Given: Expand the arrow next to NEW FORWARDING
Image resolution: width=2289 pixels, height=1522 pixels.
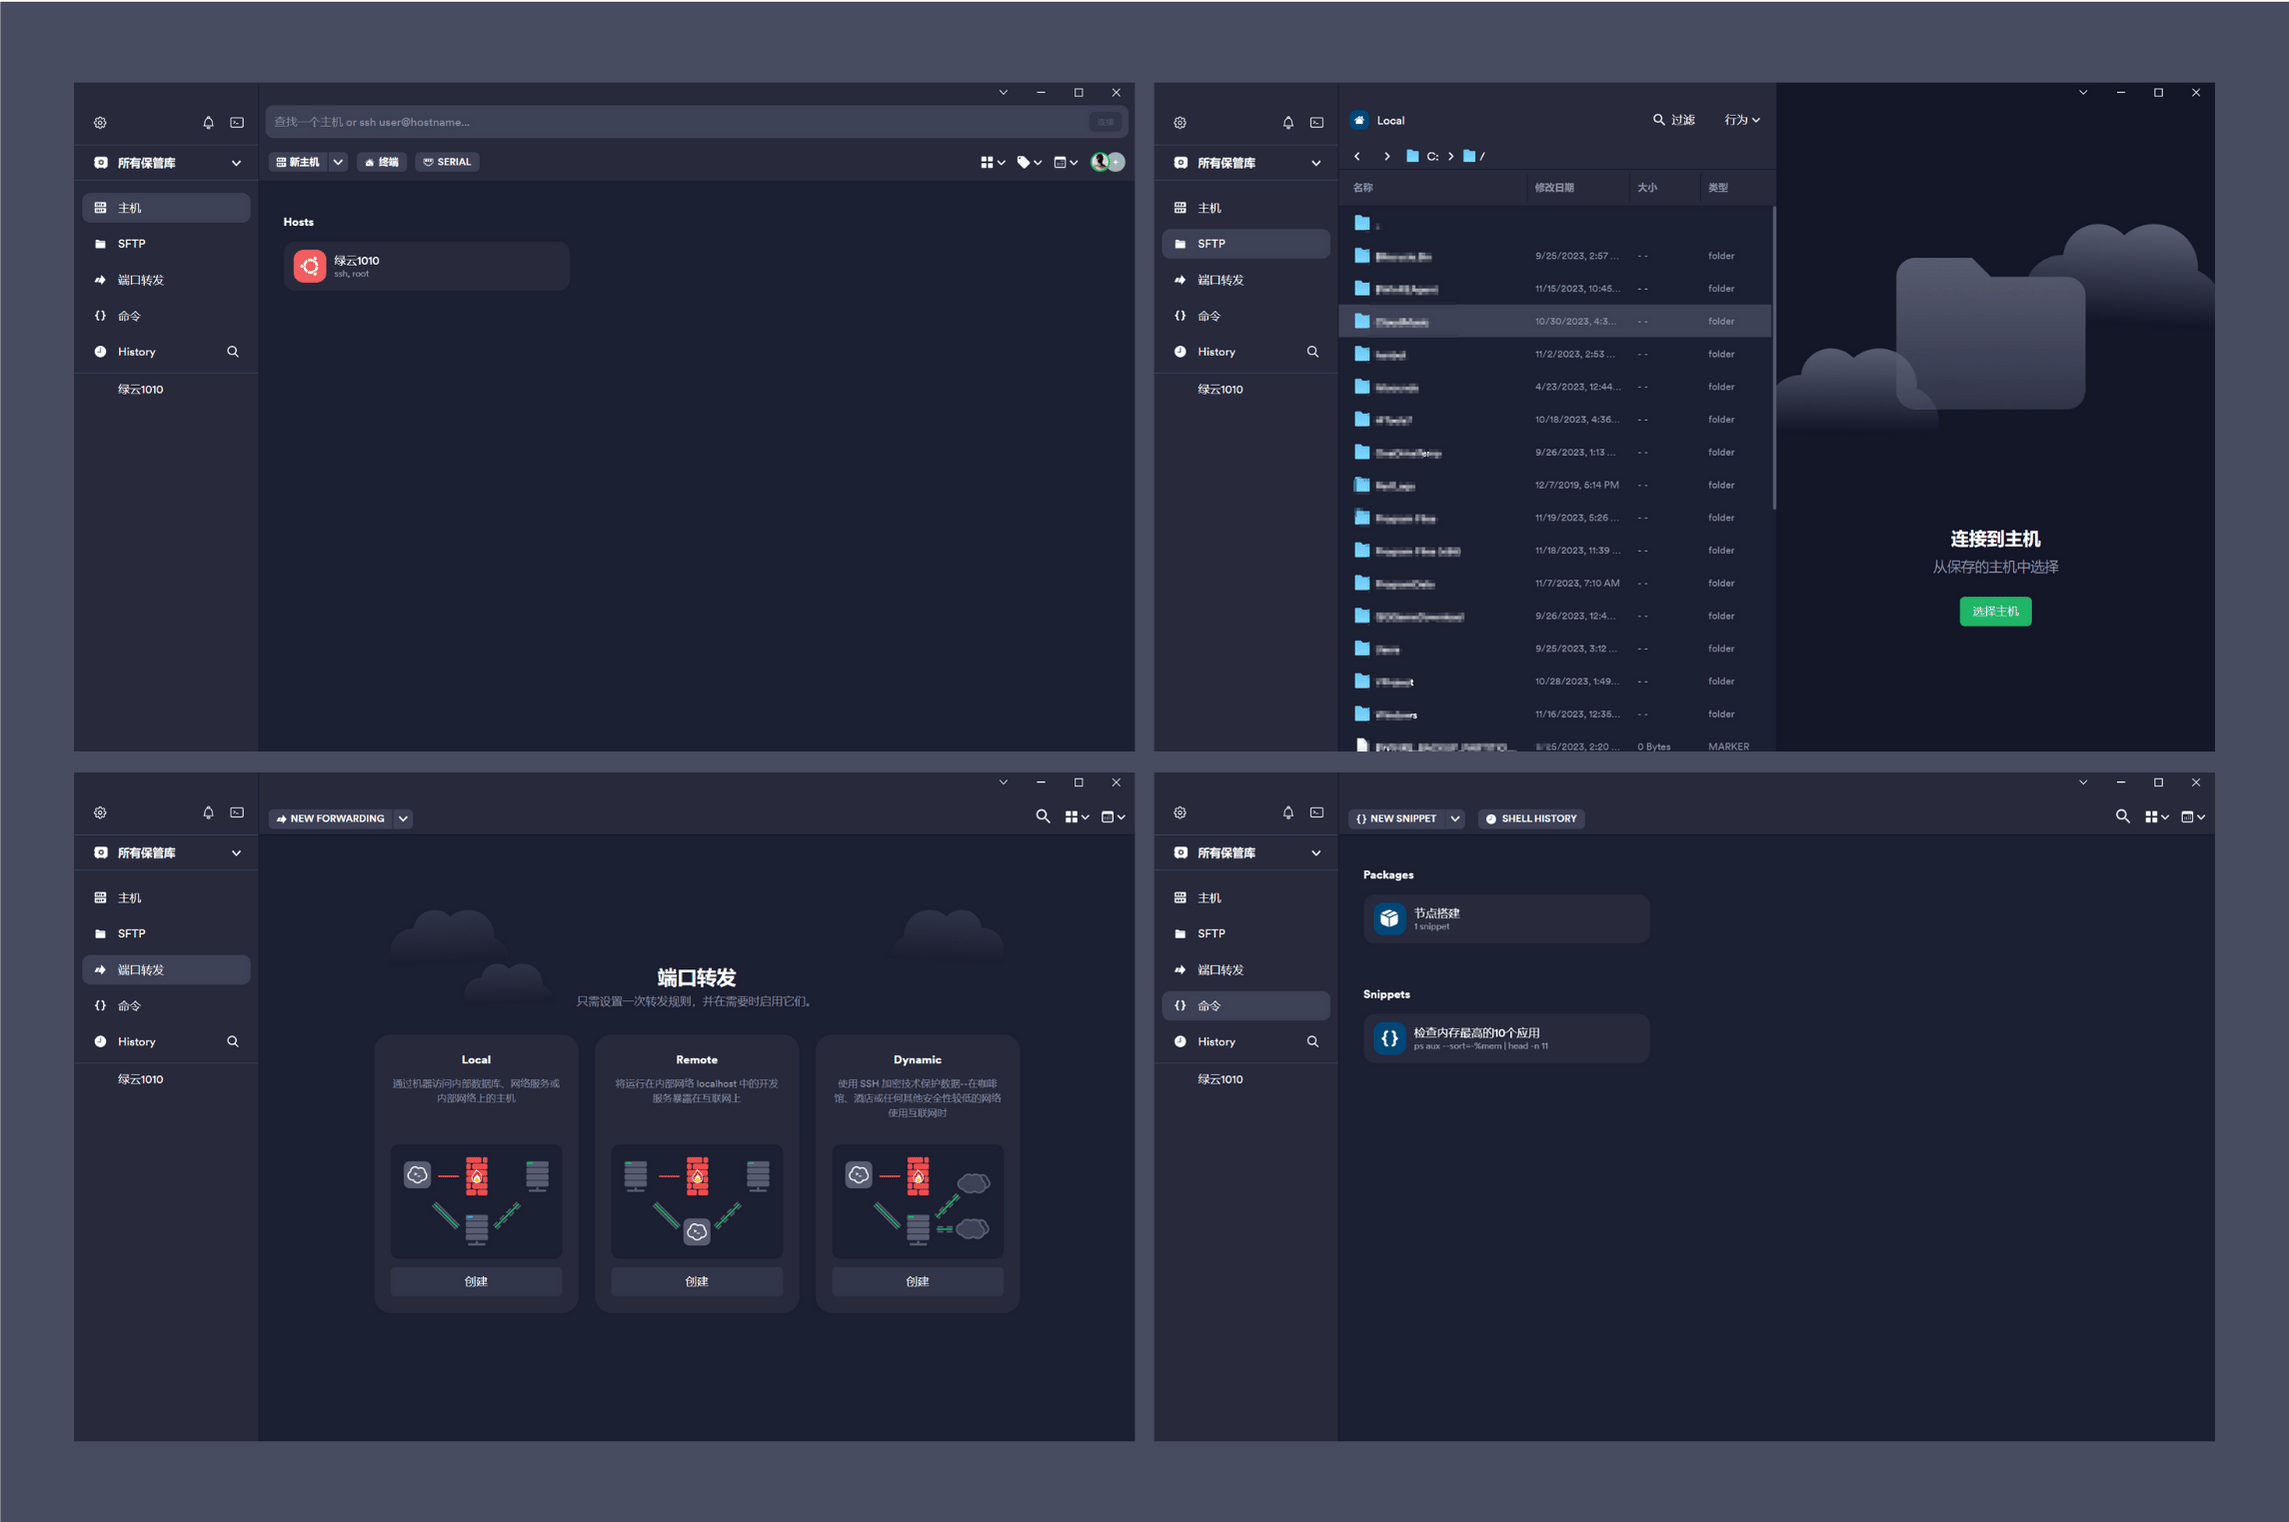Looking at the screenshot, I should (403, 818).
